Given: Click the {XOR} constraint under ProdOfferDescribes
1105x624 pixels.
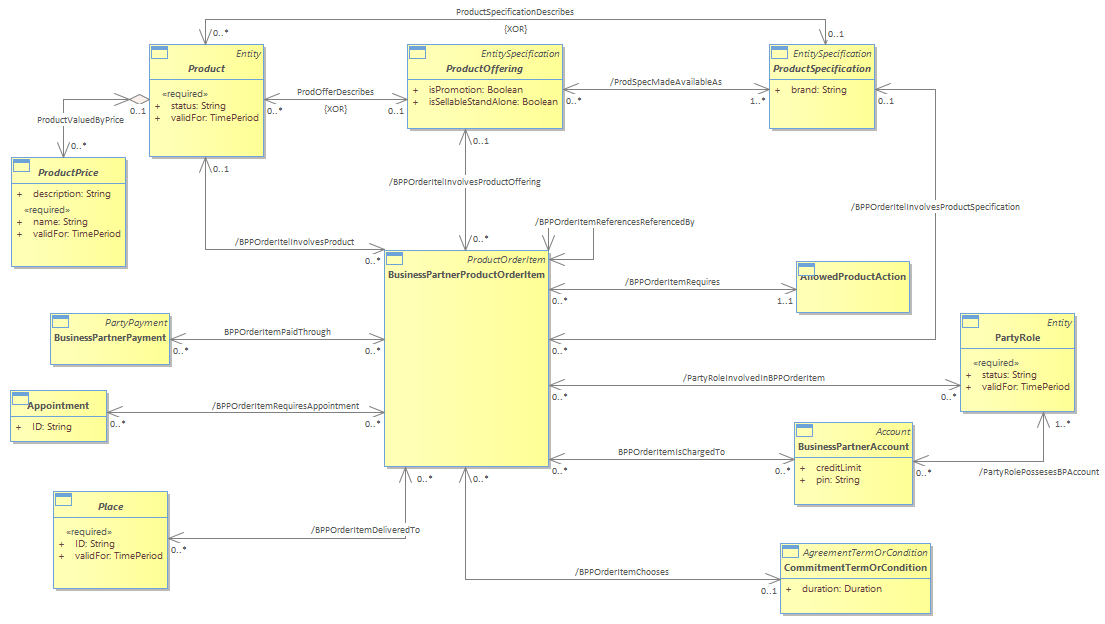Looking at the screenshot, I should click(335, 109).
